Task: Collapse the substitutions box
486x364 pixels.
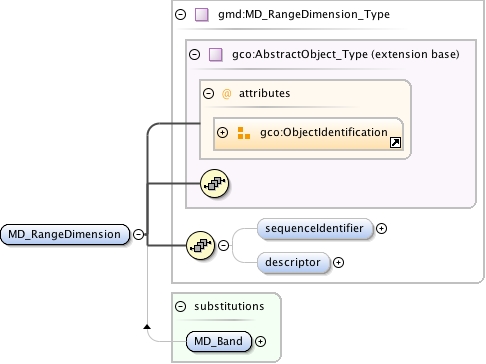Action: (x=180, y=306)
